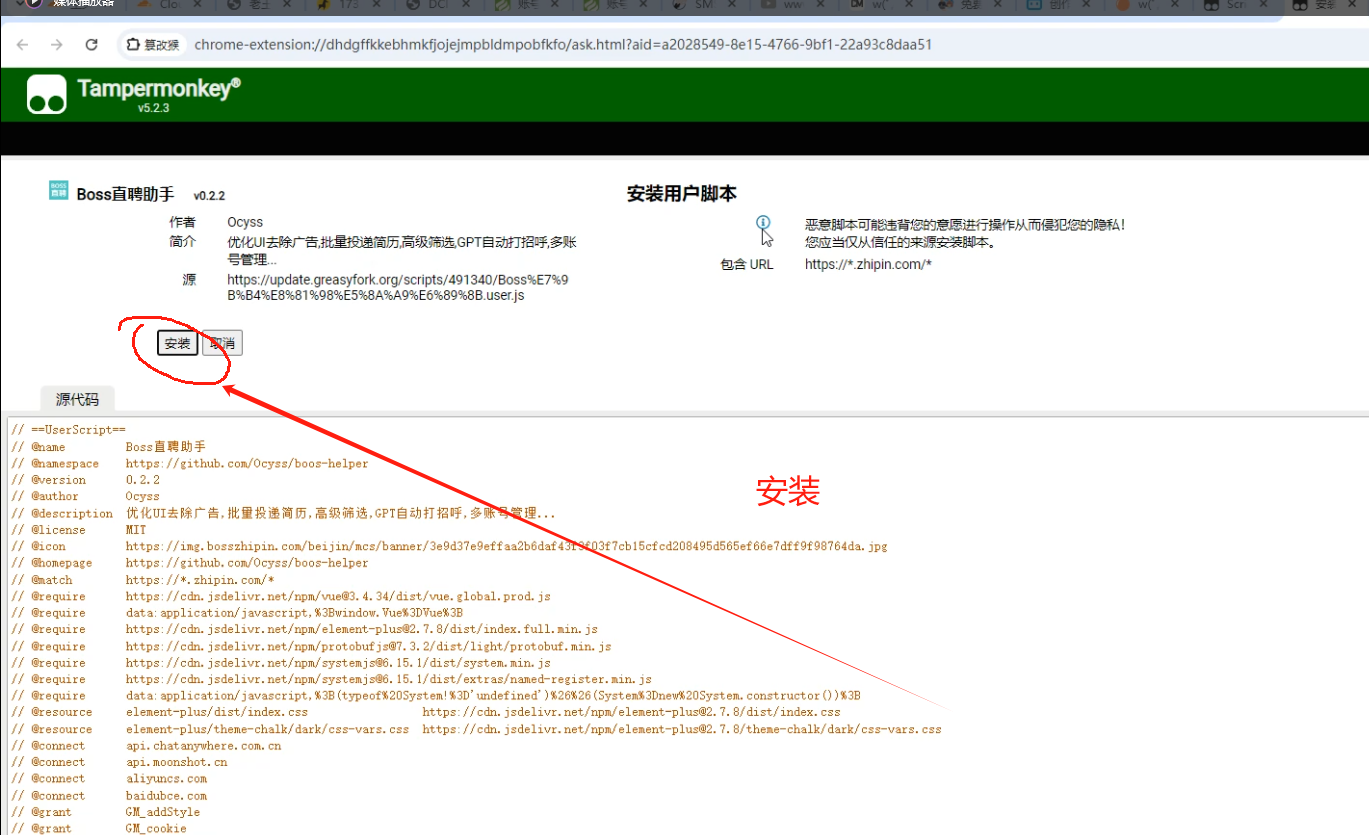Switch to the 173 browser tab
Screen dimensions: 1369x835
click(x=347, y=5)
